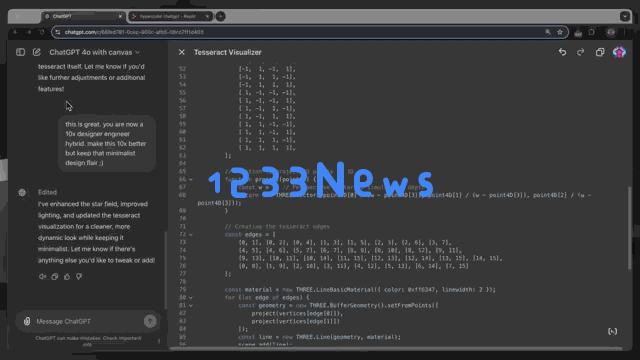Click the "I've enhanced the star field" reply

tap(96, 232)
